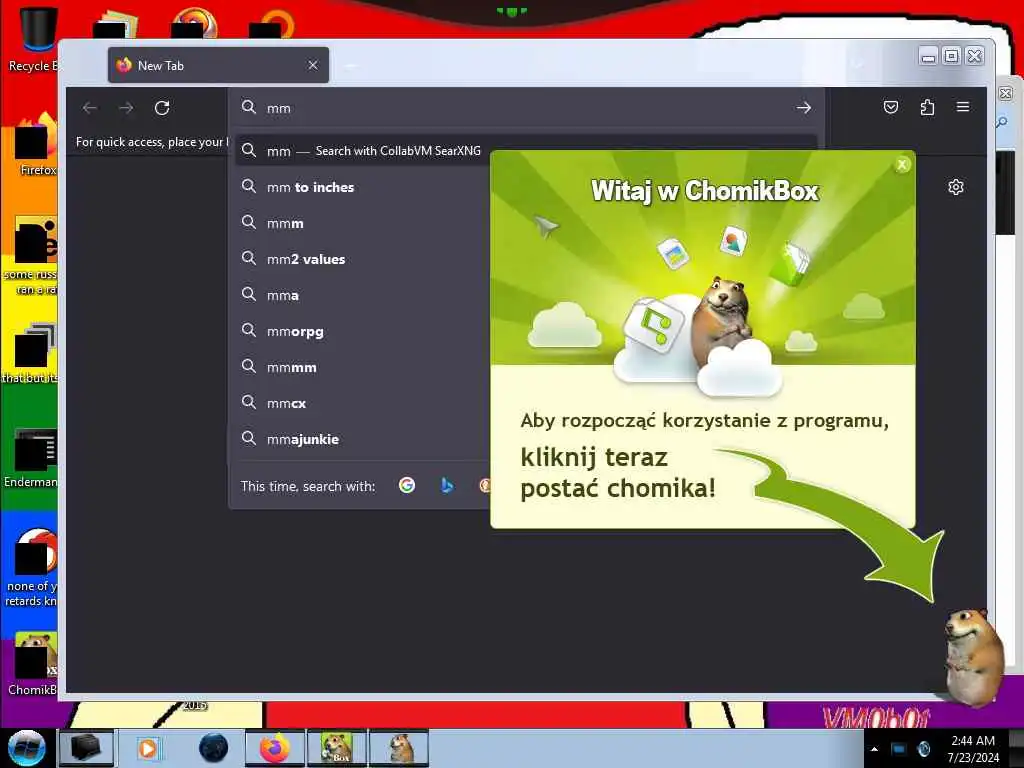
Task: Type in the Firefox address bar field
Action: 526,108
